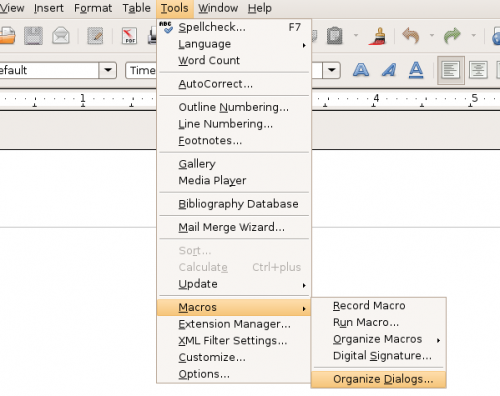
Task: Open AutoCorrect options entry
Action: (x=234, y=84)
